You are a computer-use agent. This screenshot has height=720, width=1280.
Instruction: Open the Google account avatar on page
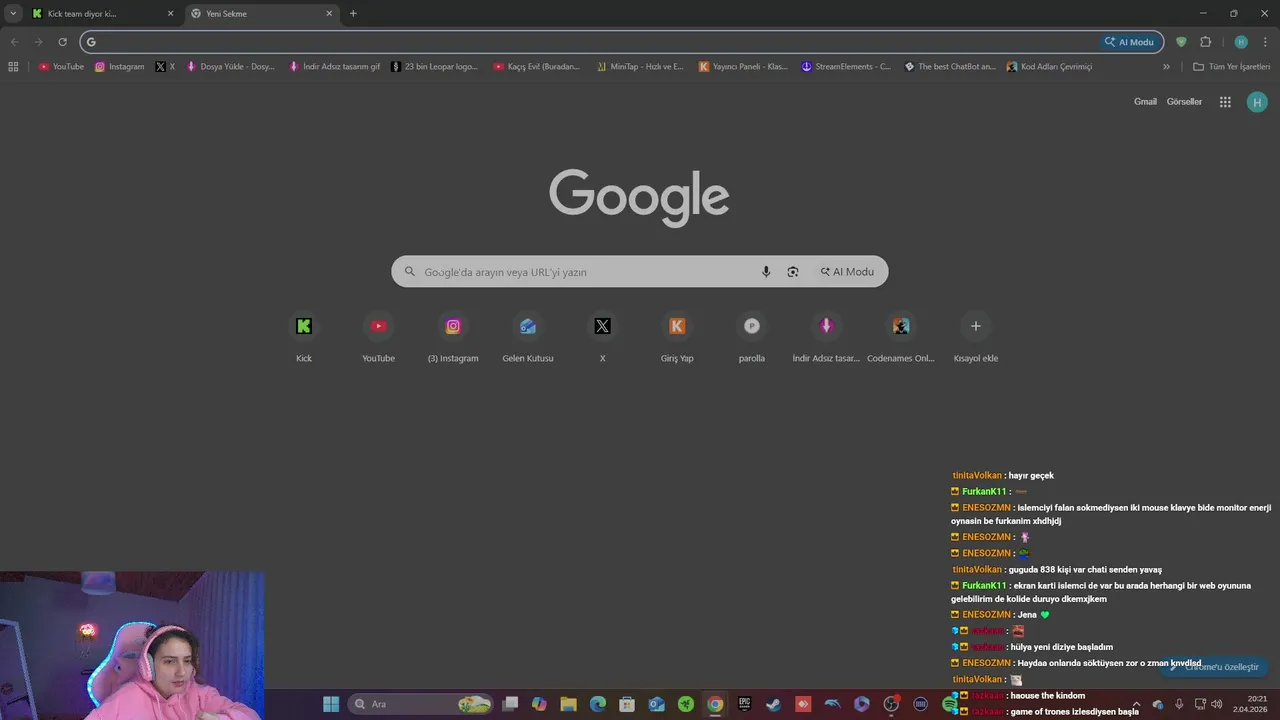tap(1257, 102)
